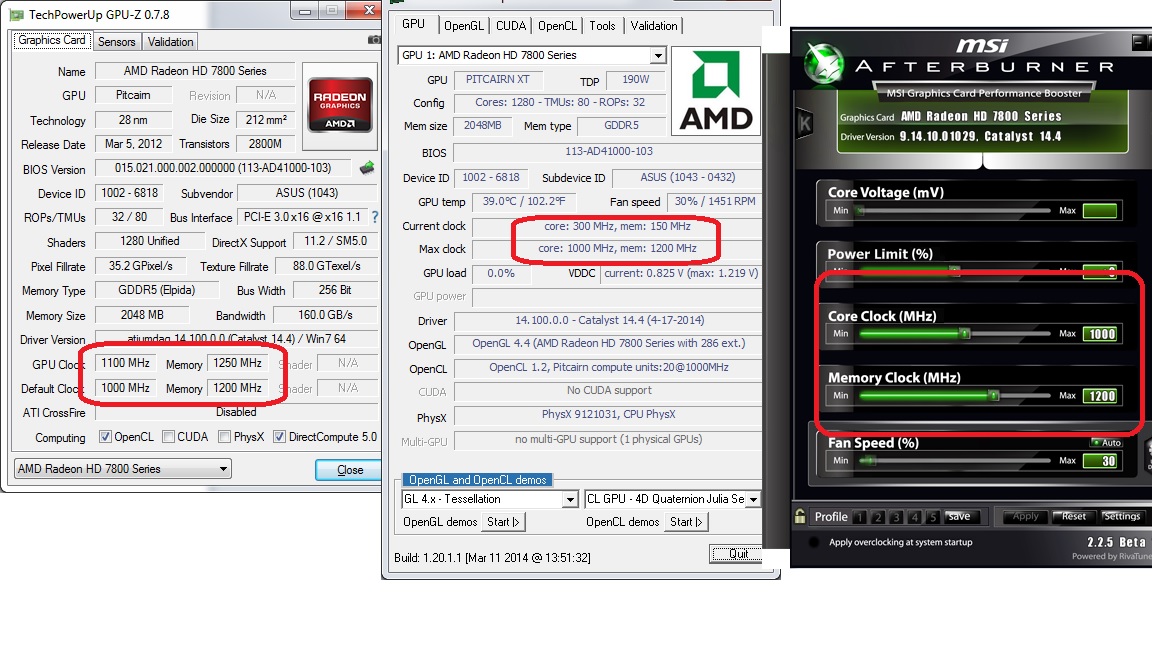Click the BIOS save chip icon in GPU-Z
Viewport: 1152px width, 648px height.
pos(367,168)
